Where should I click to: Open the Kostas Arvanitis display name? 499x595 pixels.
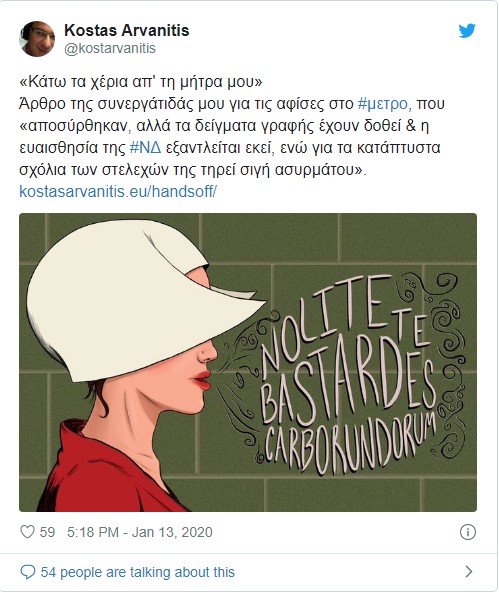(x=126, y=30)
